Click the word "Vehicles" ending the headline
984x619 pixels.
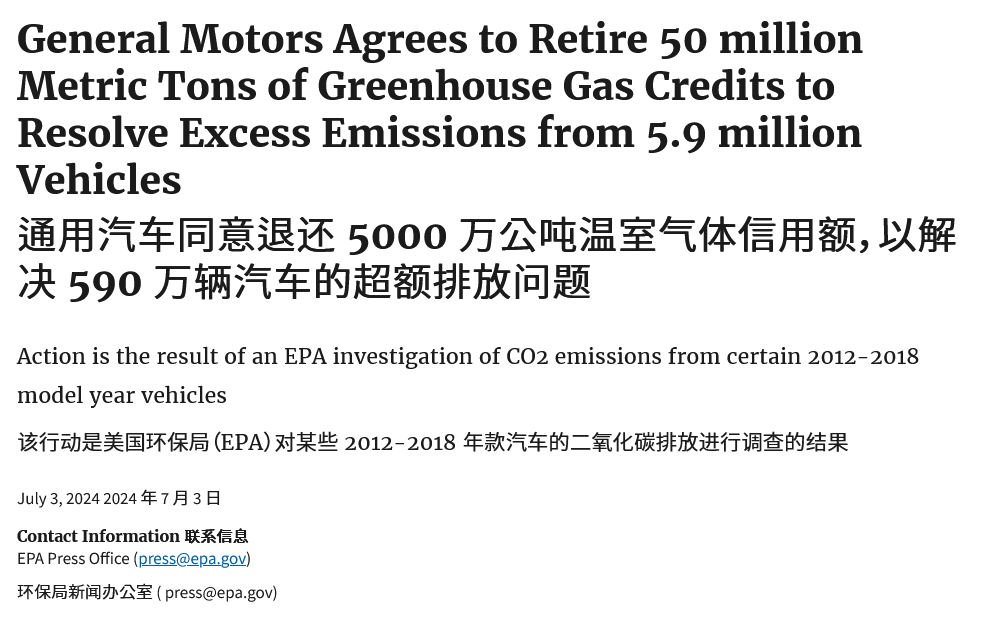click(x=99, y=180)
